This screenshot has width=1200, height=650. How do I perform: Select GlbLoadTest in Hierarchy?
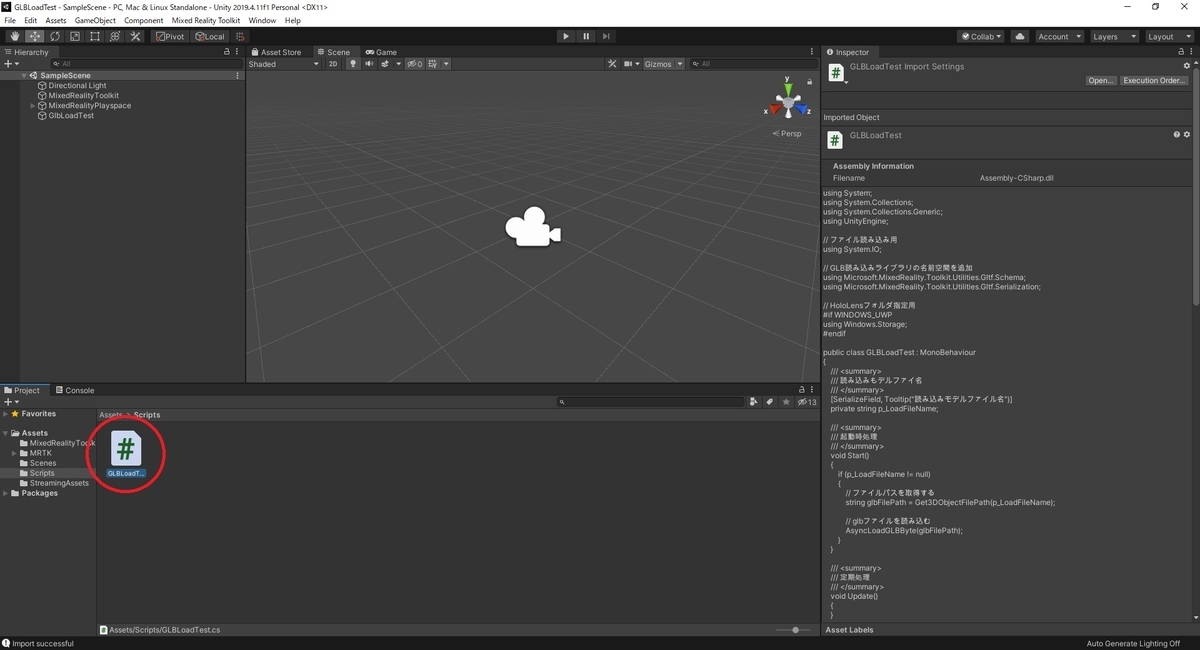[71, 116]
